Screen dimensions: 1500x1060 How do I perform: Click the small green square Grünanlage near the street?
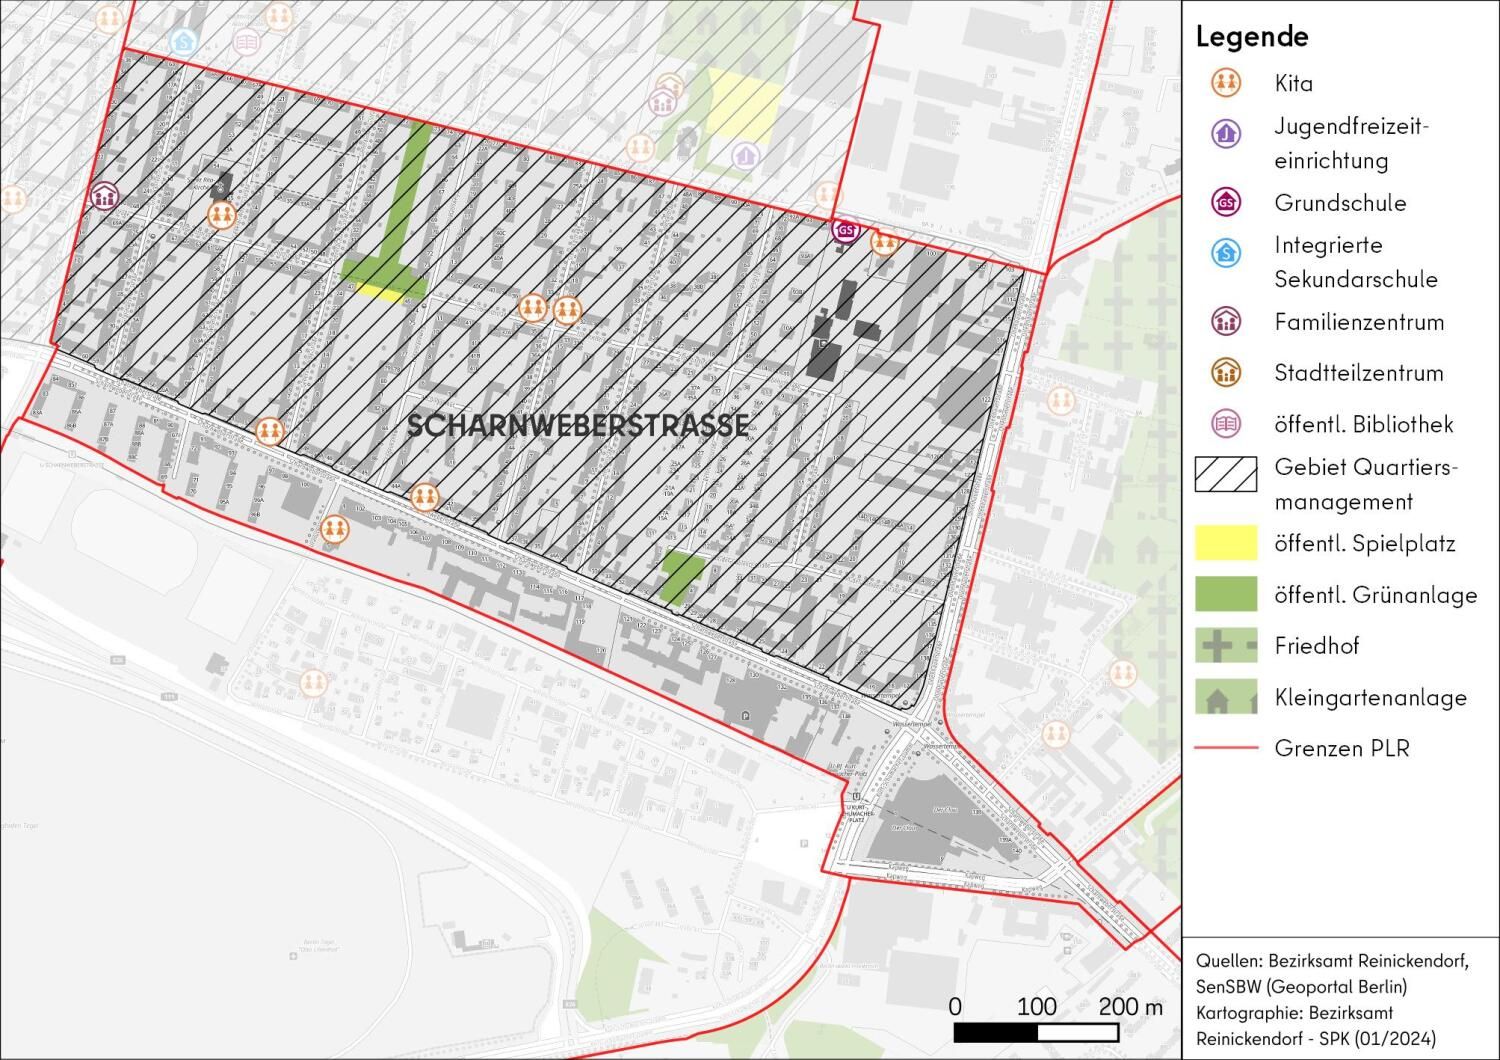[682, 578]
